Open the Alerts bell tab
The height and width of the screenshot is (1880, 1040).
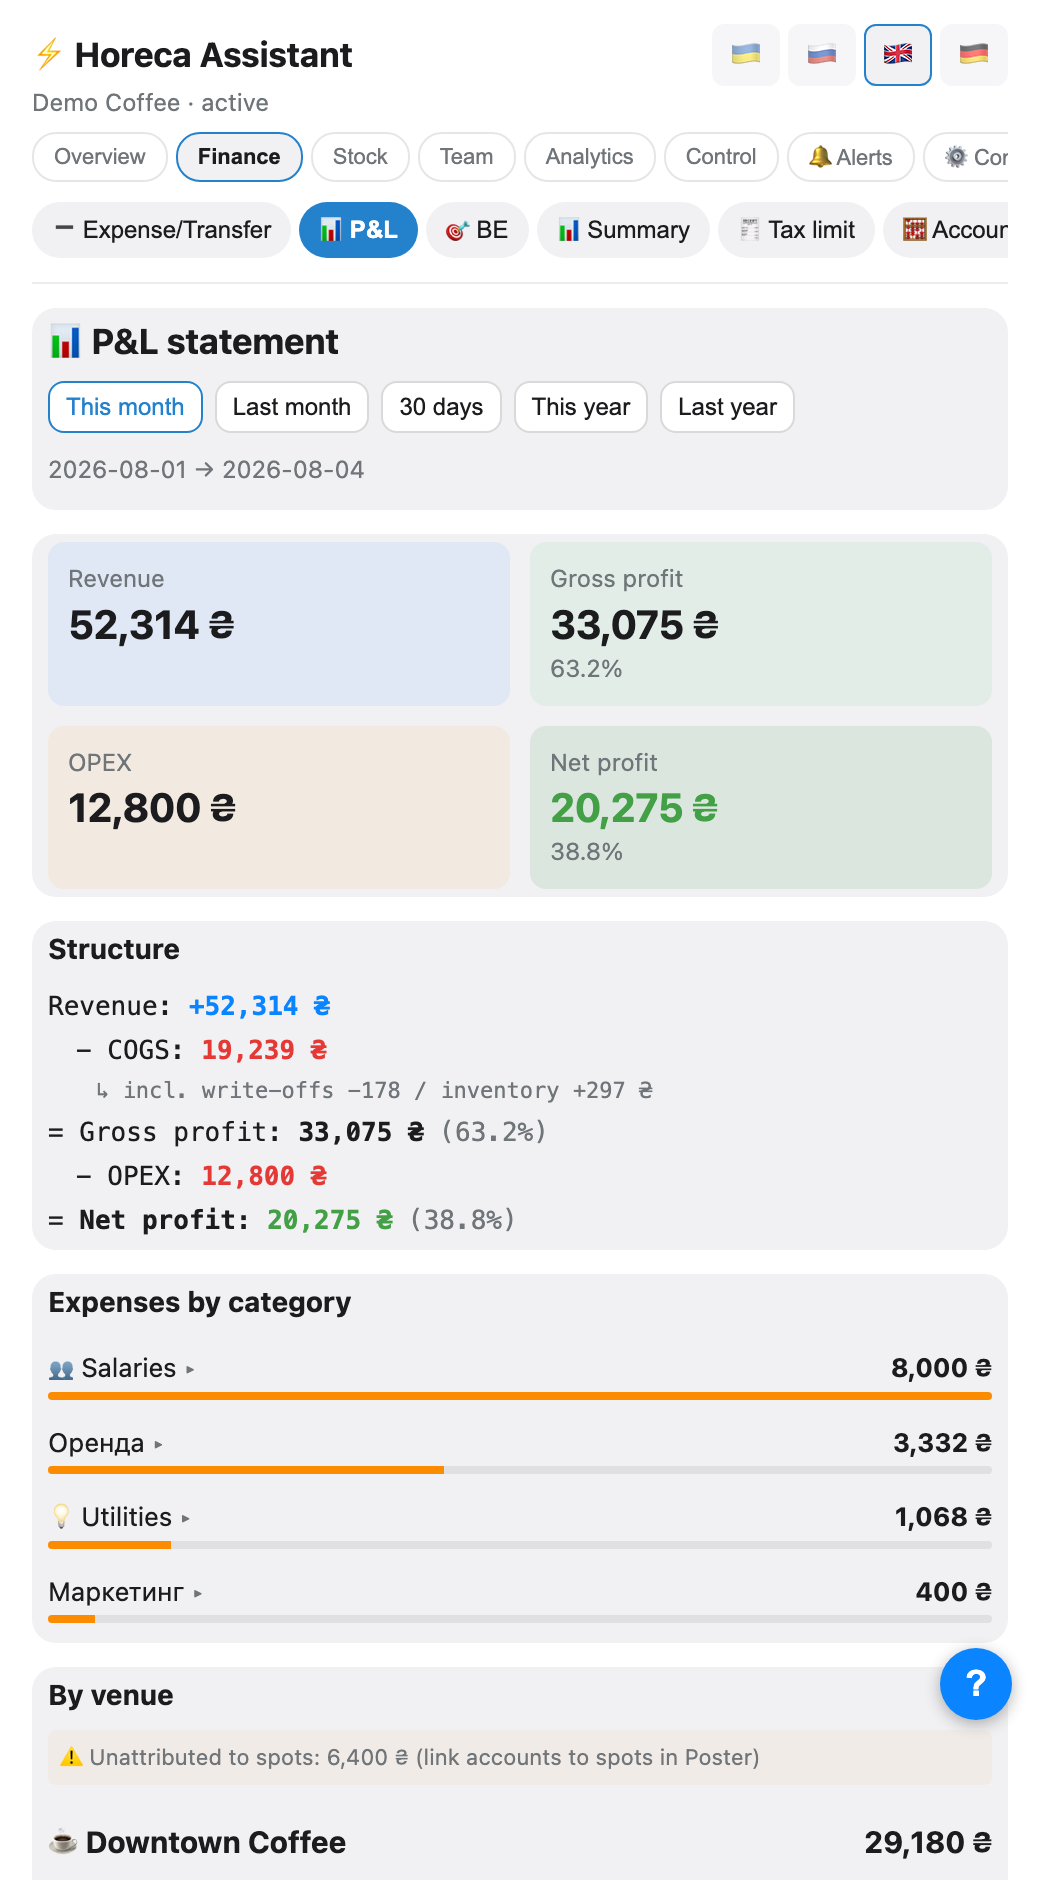851,157
